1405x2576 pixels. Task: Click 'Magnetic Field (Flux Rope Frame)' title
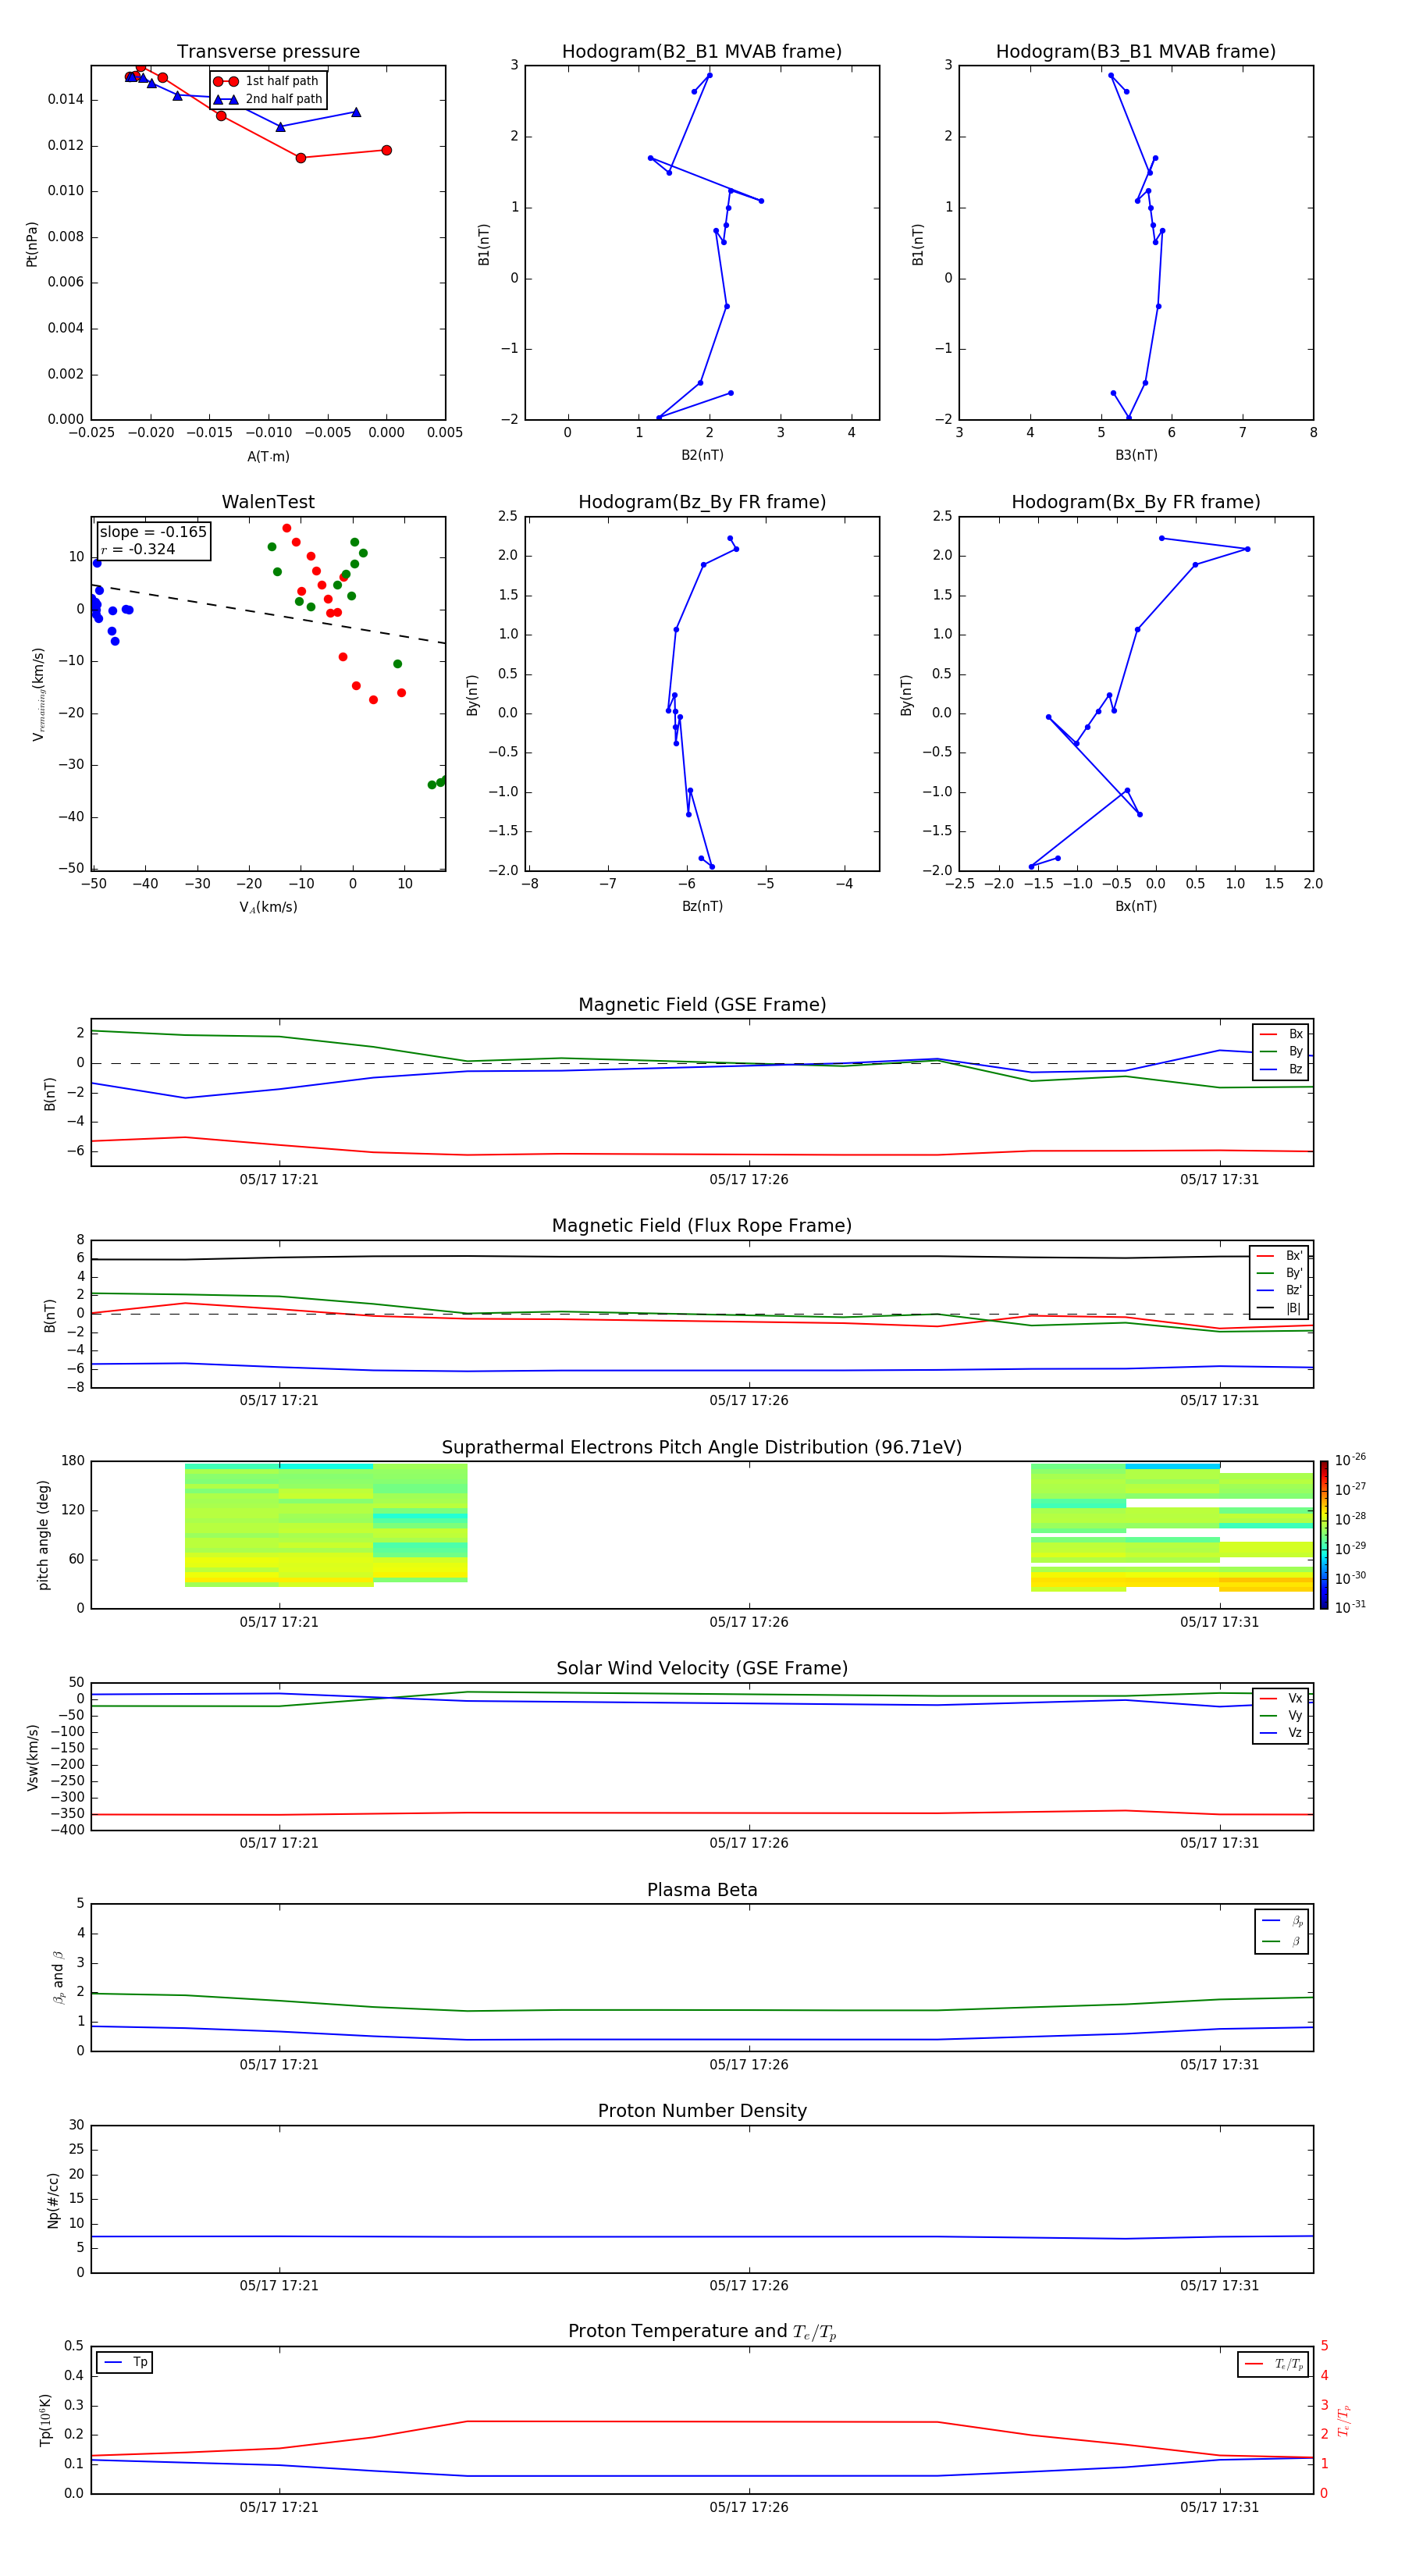pos(702,1226)
